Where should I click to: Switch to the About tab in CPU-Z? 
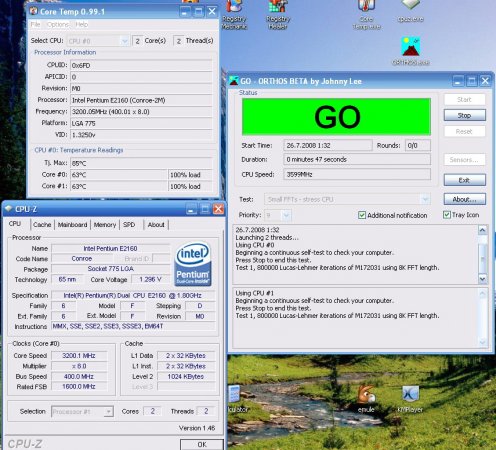tap(156, 225)
